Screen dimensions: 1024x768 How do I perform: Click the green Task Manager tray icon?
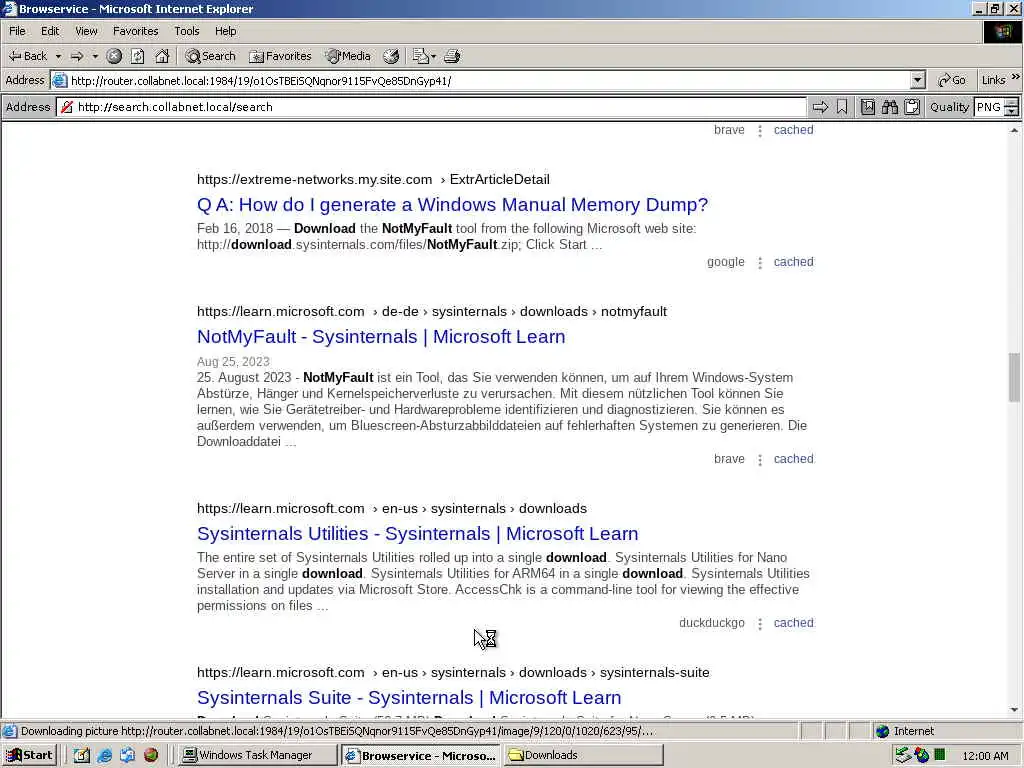click(x=939, y=755)
